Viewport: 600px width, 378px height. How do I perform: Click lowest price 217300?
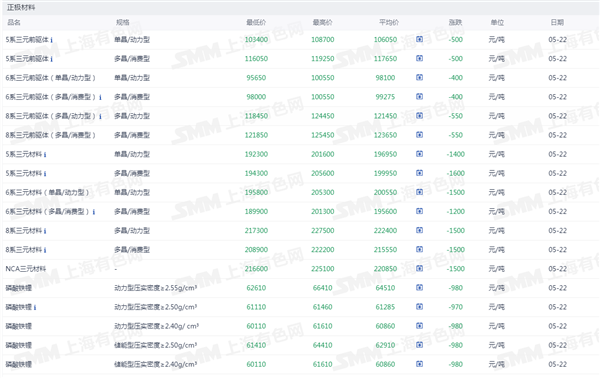tap(256, 231)
